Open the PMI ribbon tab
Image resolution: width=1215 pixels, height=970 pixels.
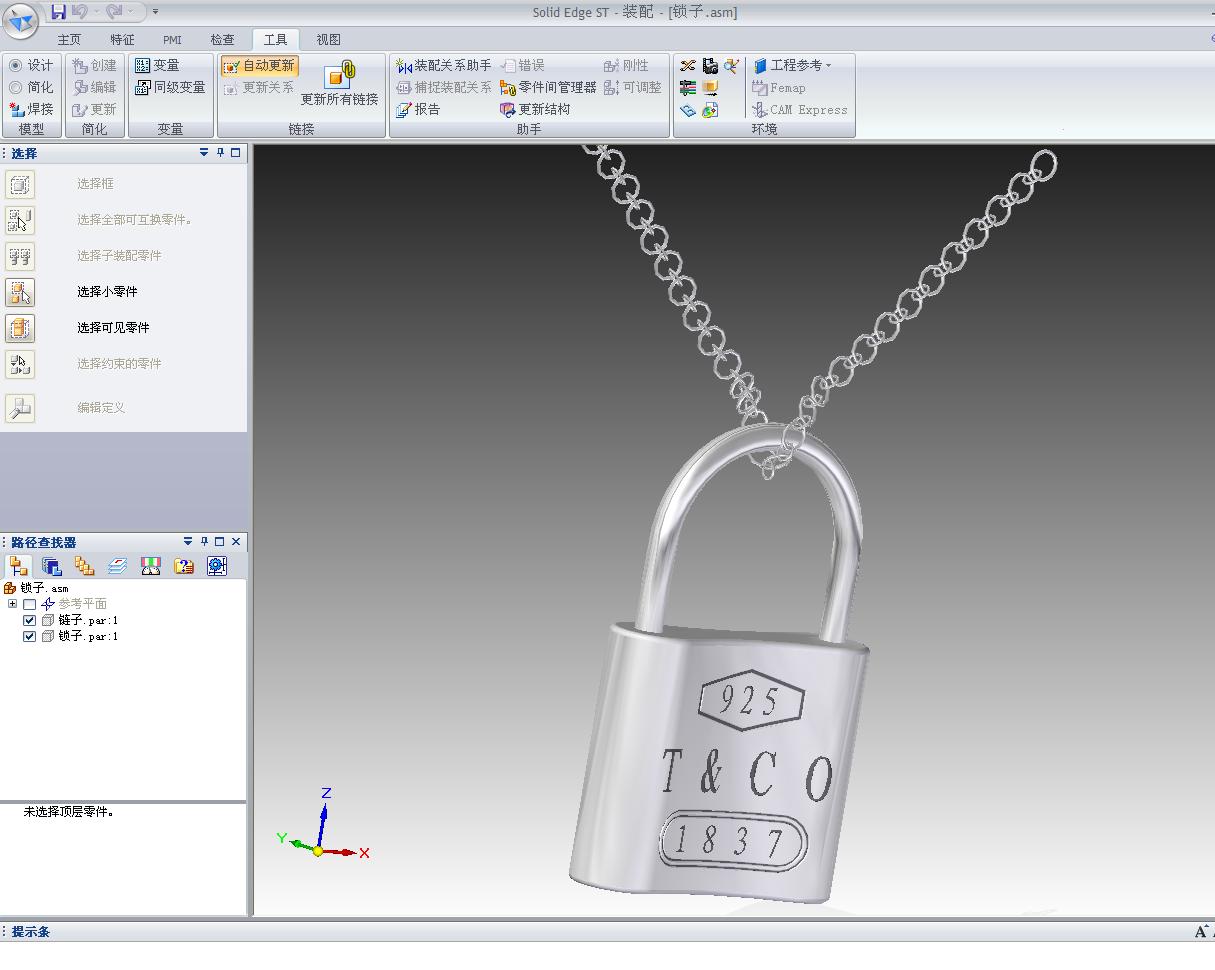[172, 40]
